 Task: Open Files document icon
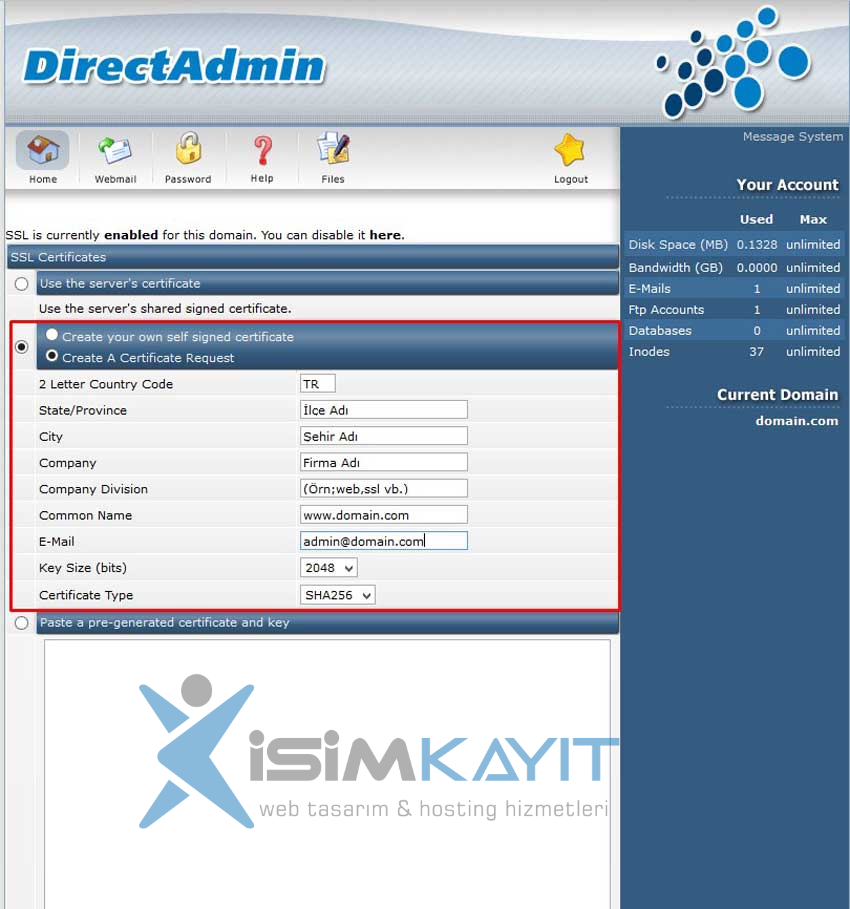pyautogui.click(x=333, y=148)
